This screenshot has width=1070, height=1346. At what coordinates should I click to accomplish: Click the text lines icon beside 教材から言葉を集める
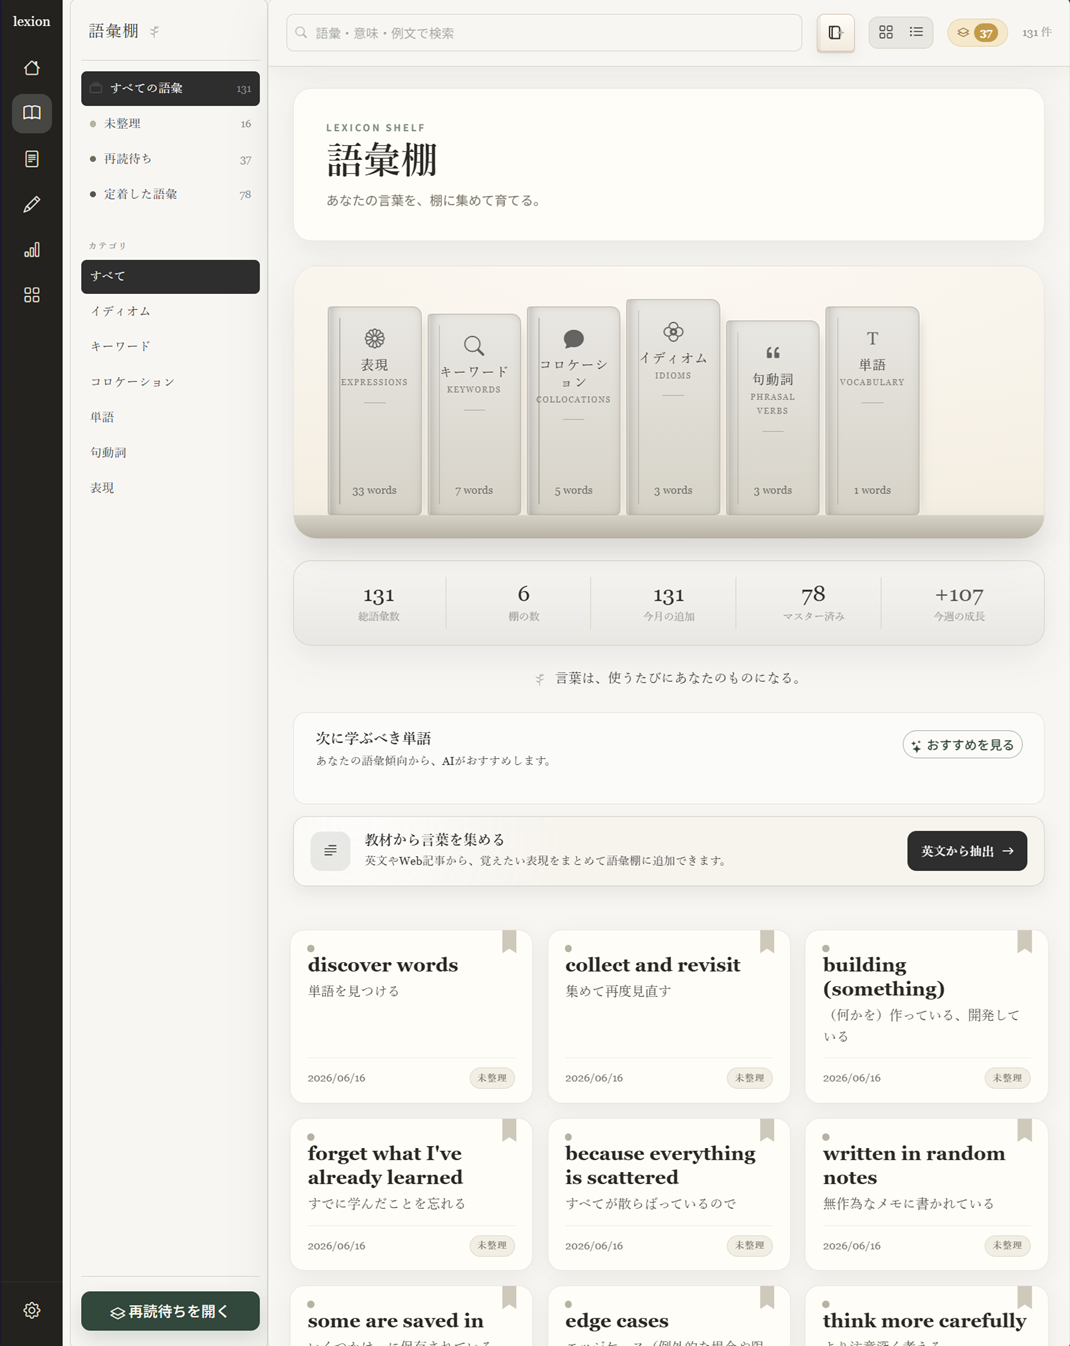click(330, 851)
